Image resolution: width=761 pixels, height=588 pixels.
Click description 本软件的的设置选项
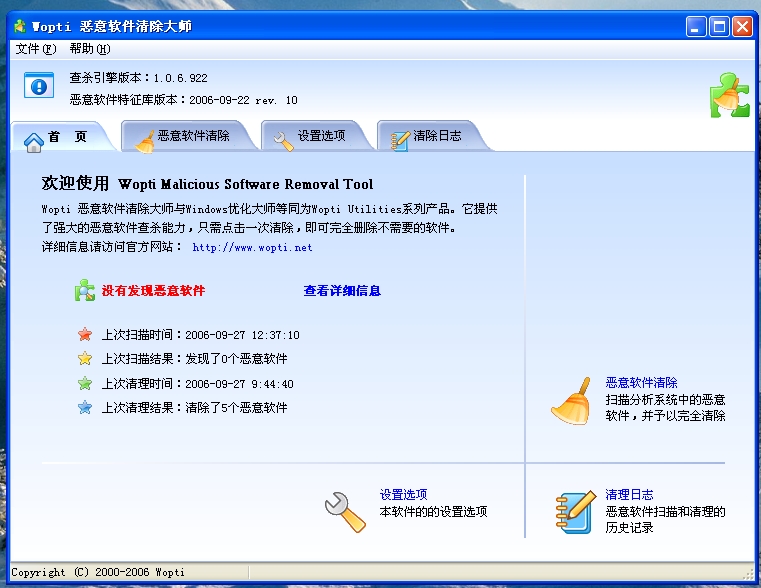click(x=433, y=512)
